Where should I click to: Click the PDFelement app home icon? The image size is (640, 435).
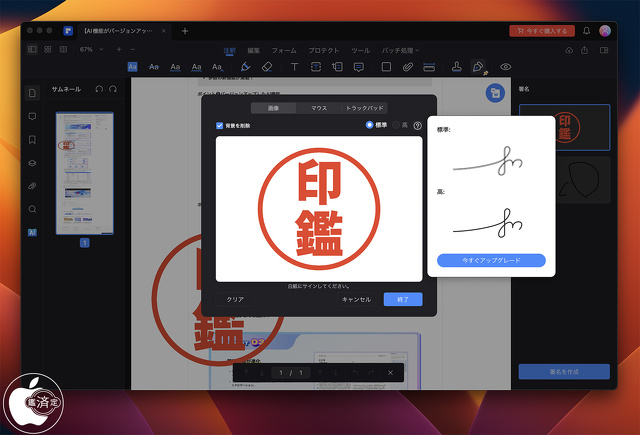coord(68,31)
